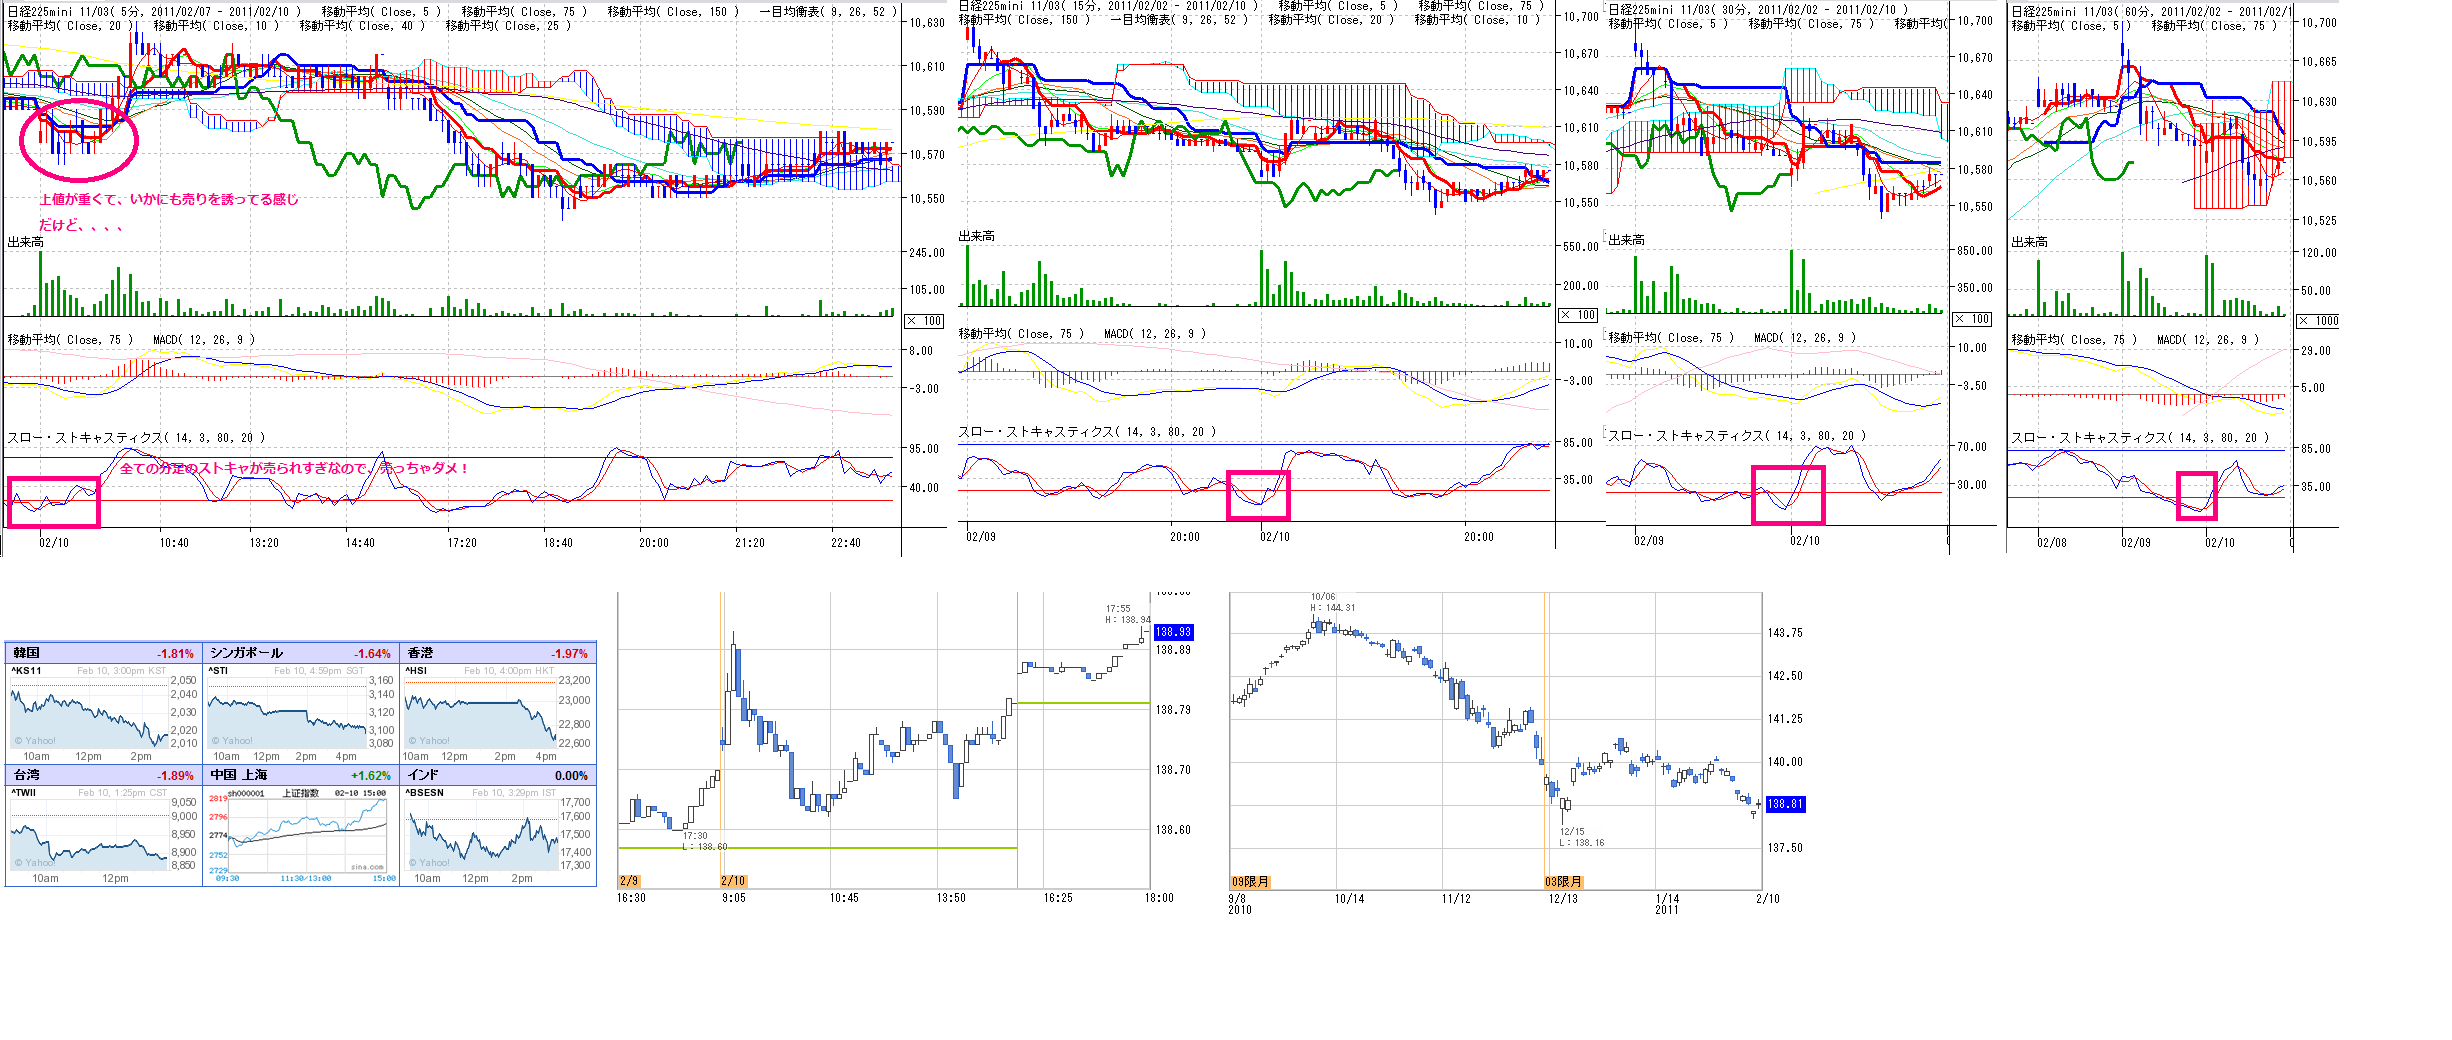Viewport: 2452px width, 1040px height.
Task: Click the ^BSESN ticker symbol
Action: (x=425, y=793)
